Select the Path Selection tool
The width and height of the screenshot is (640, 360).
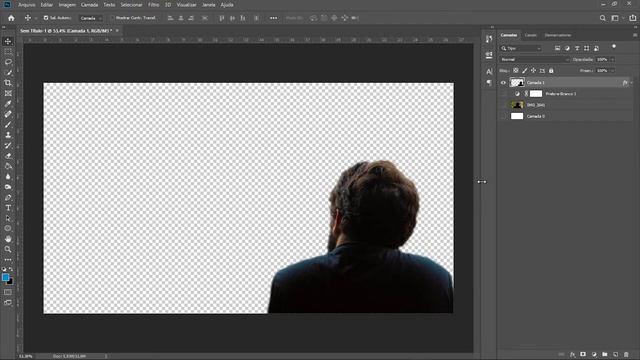tap(8, 218)
